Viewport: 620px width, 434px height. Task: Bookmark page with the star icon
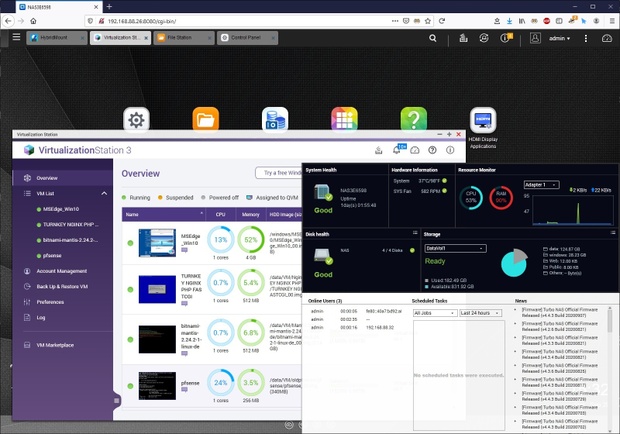(427, 21)
